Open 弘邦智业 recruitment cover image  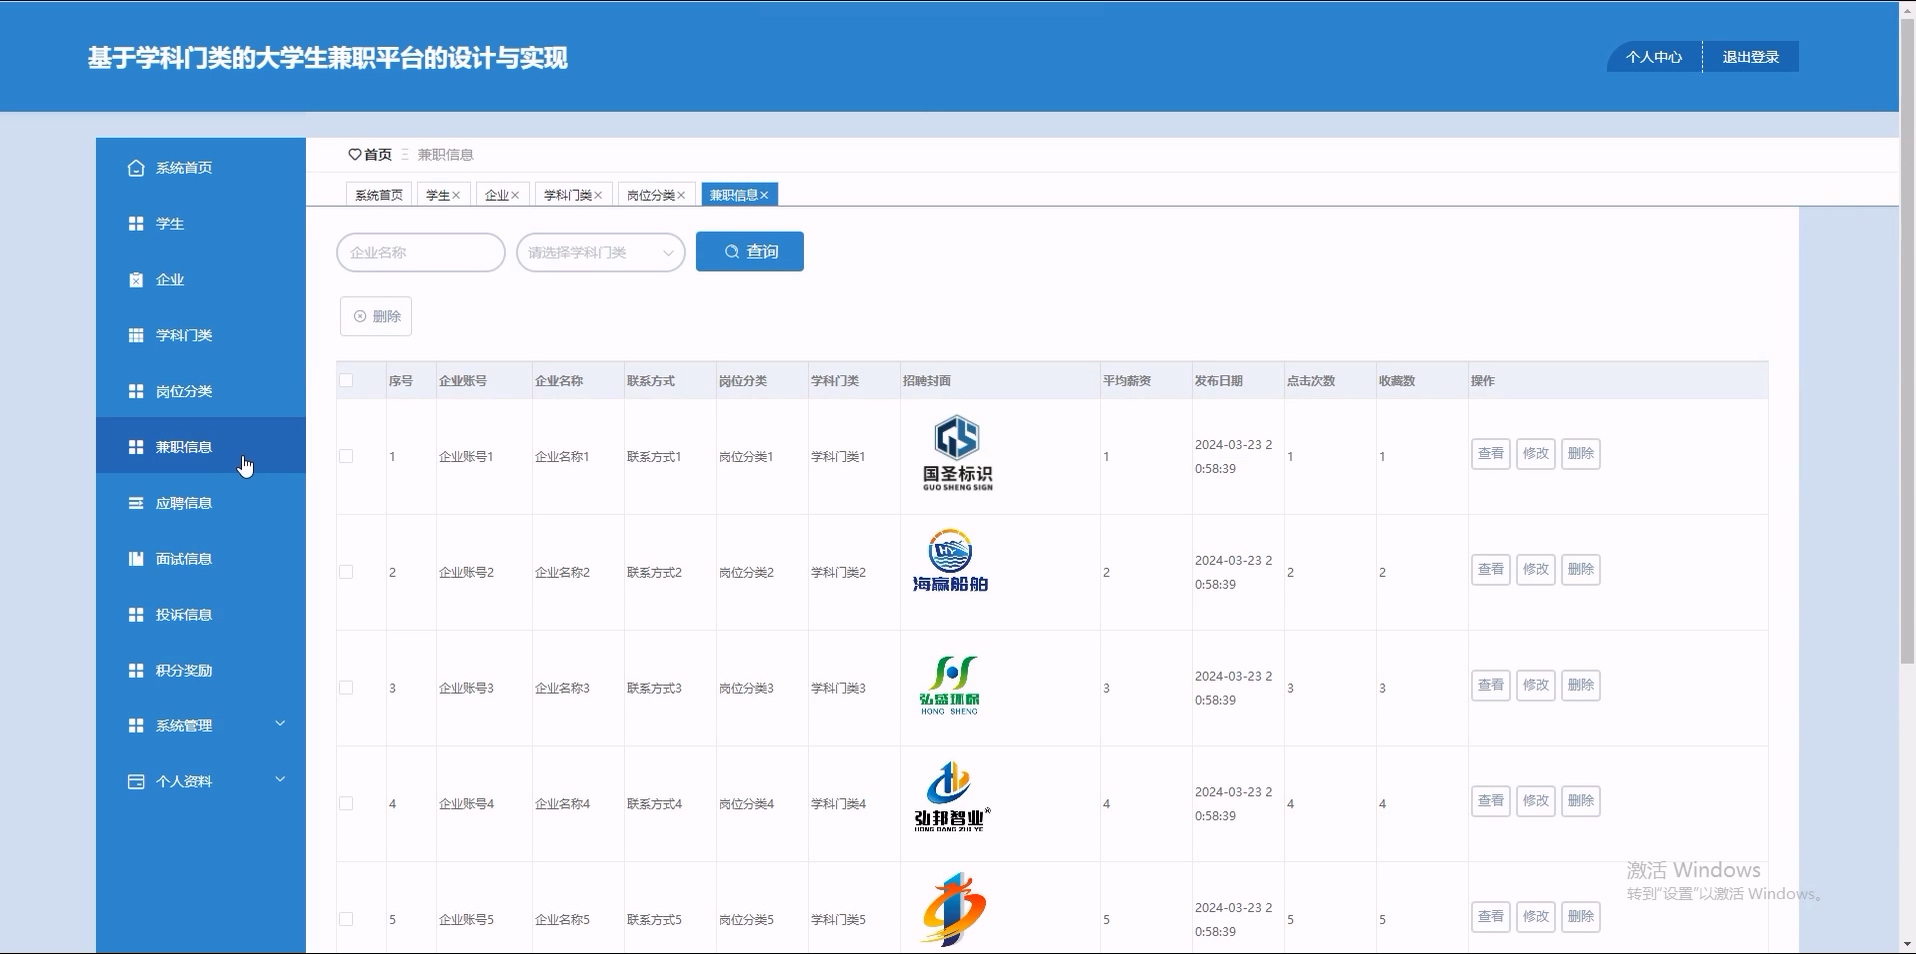pos(952,797)
